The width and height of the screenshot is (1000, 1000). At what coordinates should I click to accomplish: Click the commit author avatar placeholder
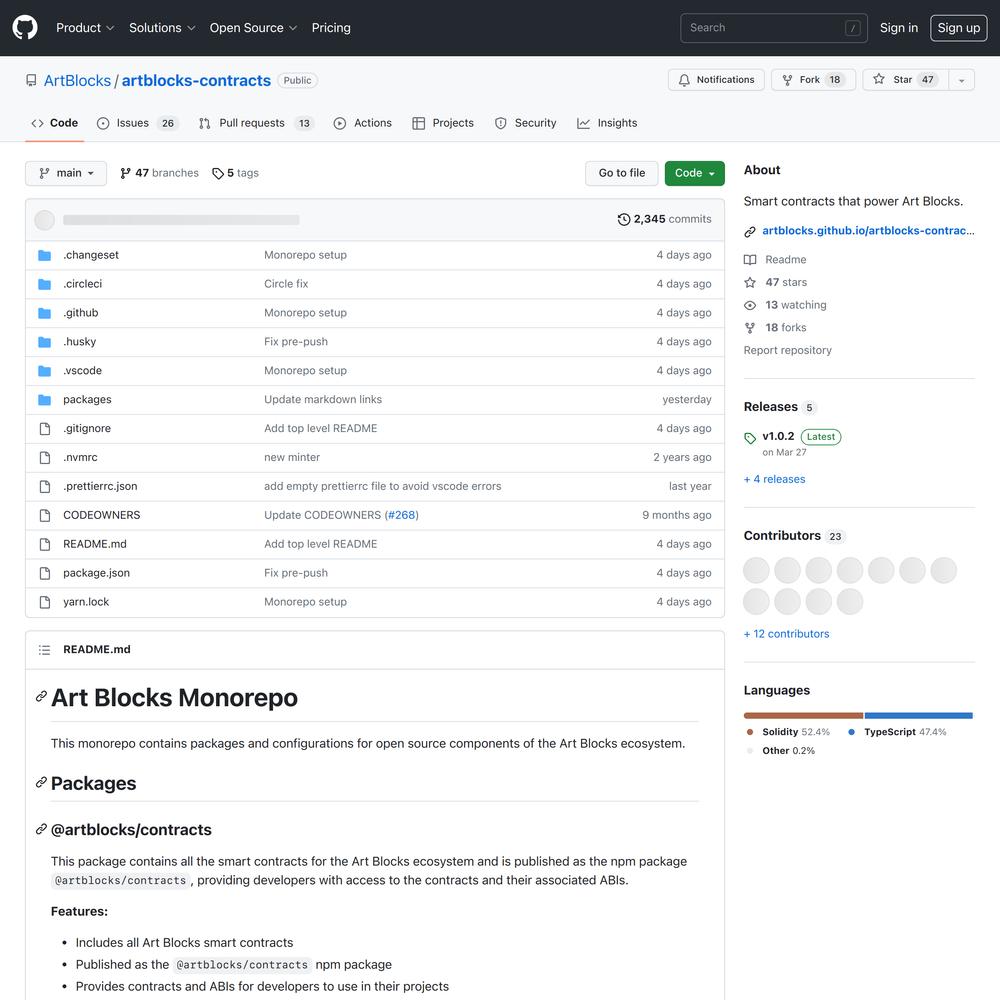click(44, 220)
